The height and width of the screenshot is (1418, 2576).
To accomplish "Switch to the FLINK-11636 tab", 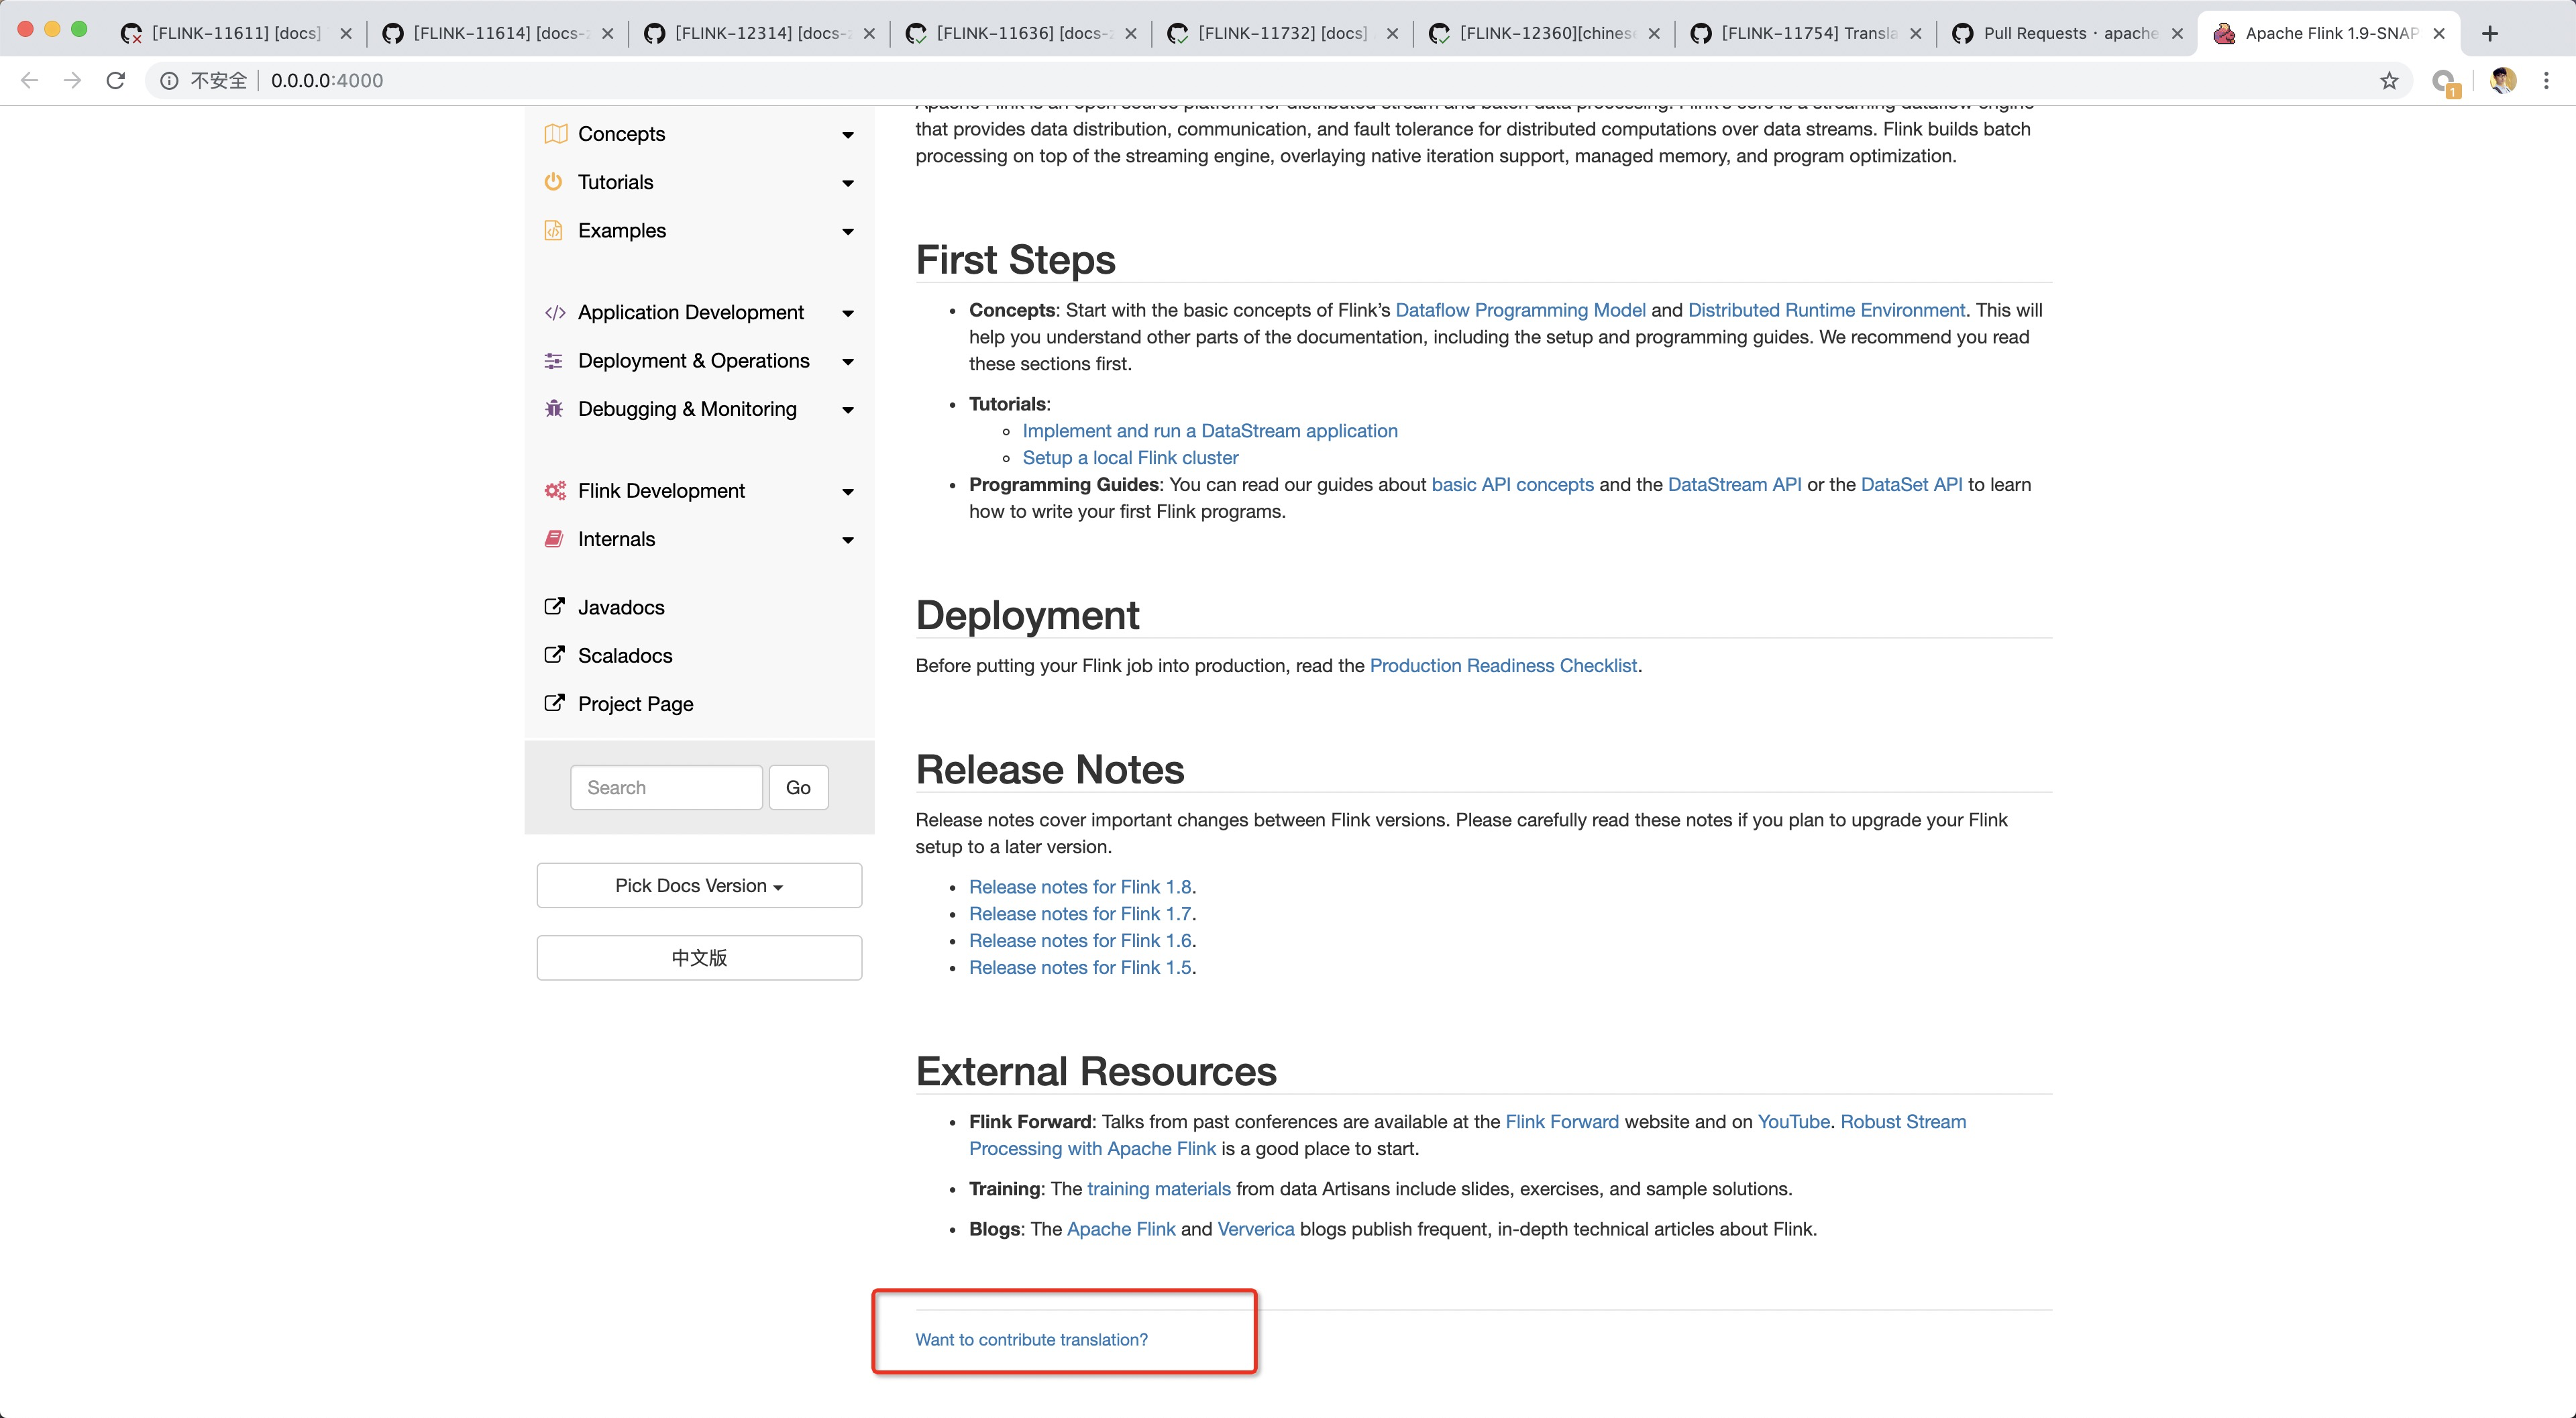I will [1021, 33].
